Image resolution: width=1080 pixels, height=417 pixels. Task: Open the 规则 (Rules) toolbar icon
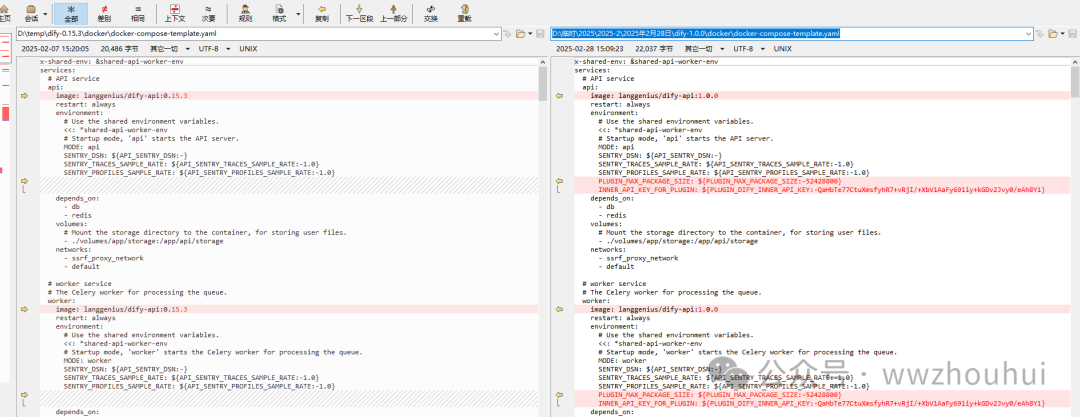(247, 12)
